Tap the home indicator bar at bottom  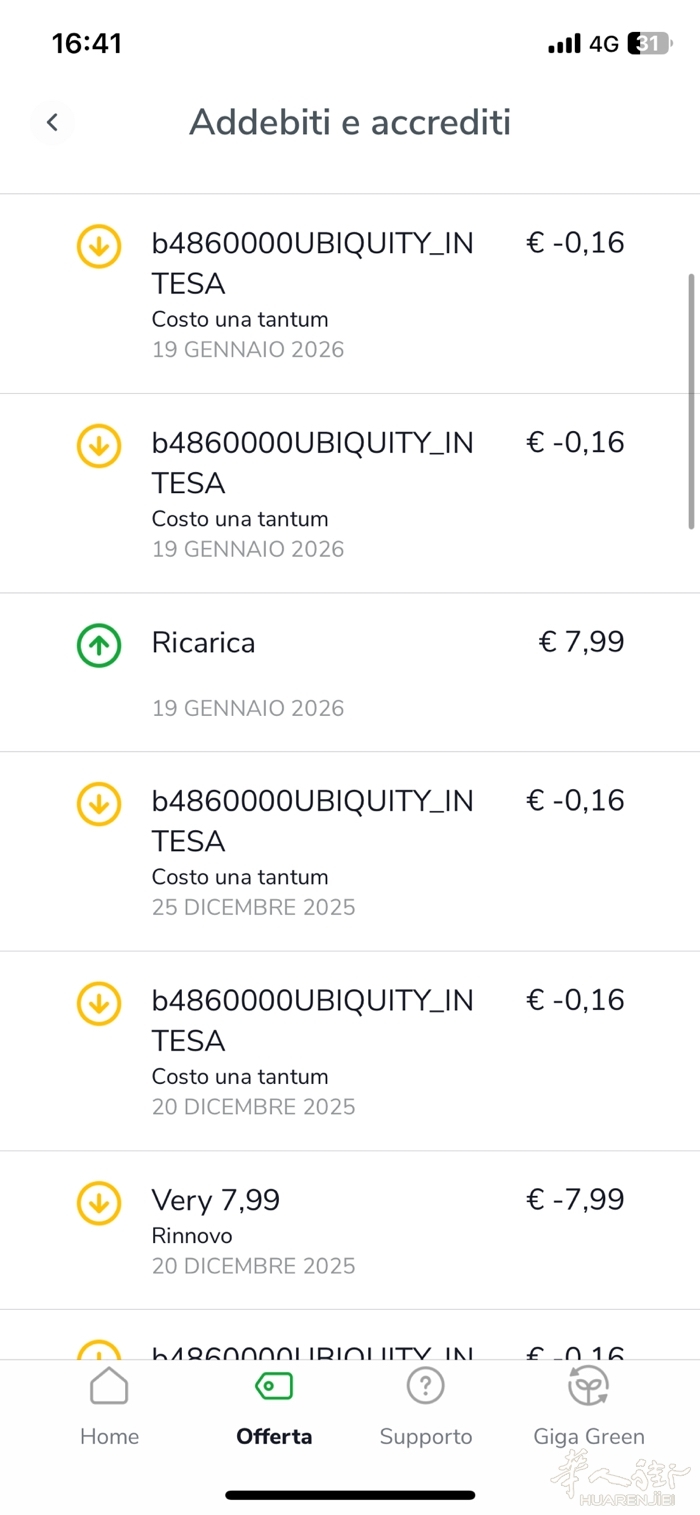tap(350, 1495)
